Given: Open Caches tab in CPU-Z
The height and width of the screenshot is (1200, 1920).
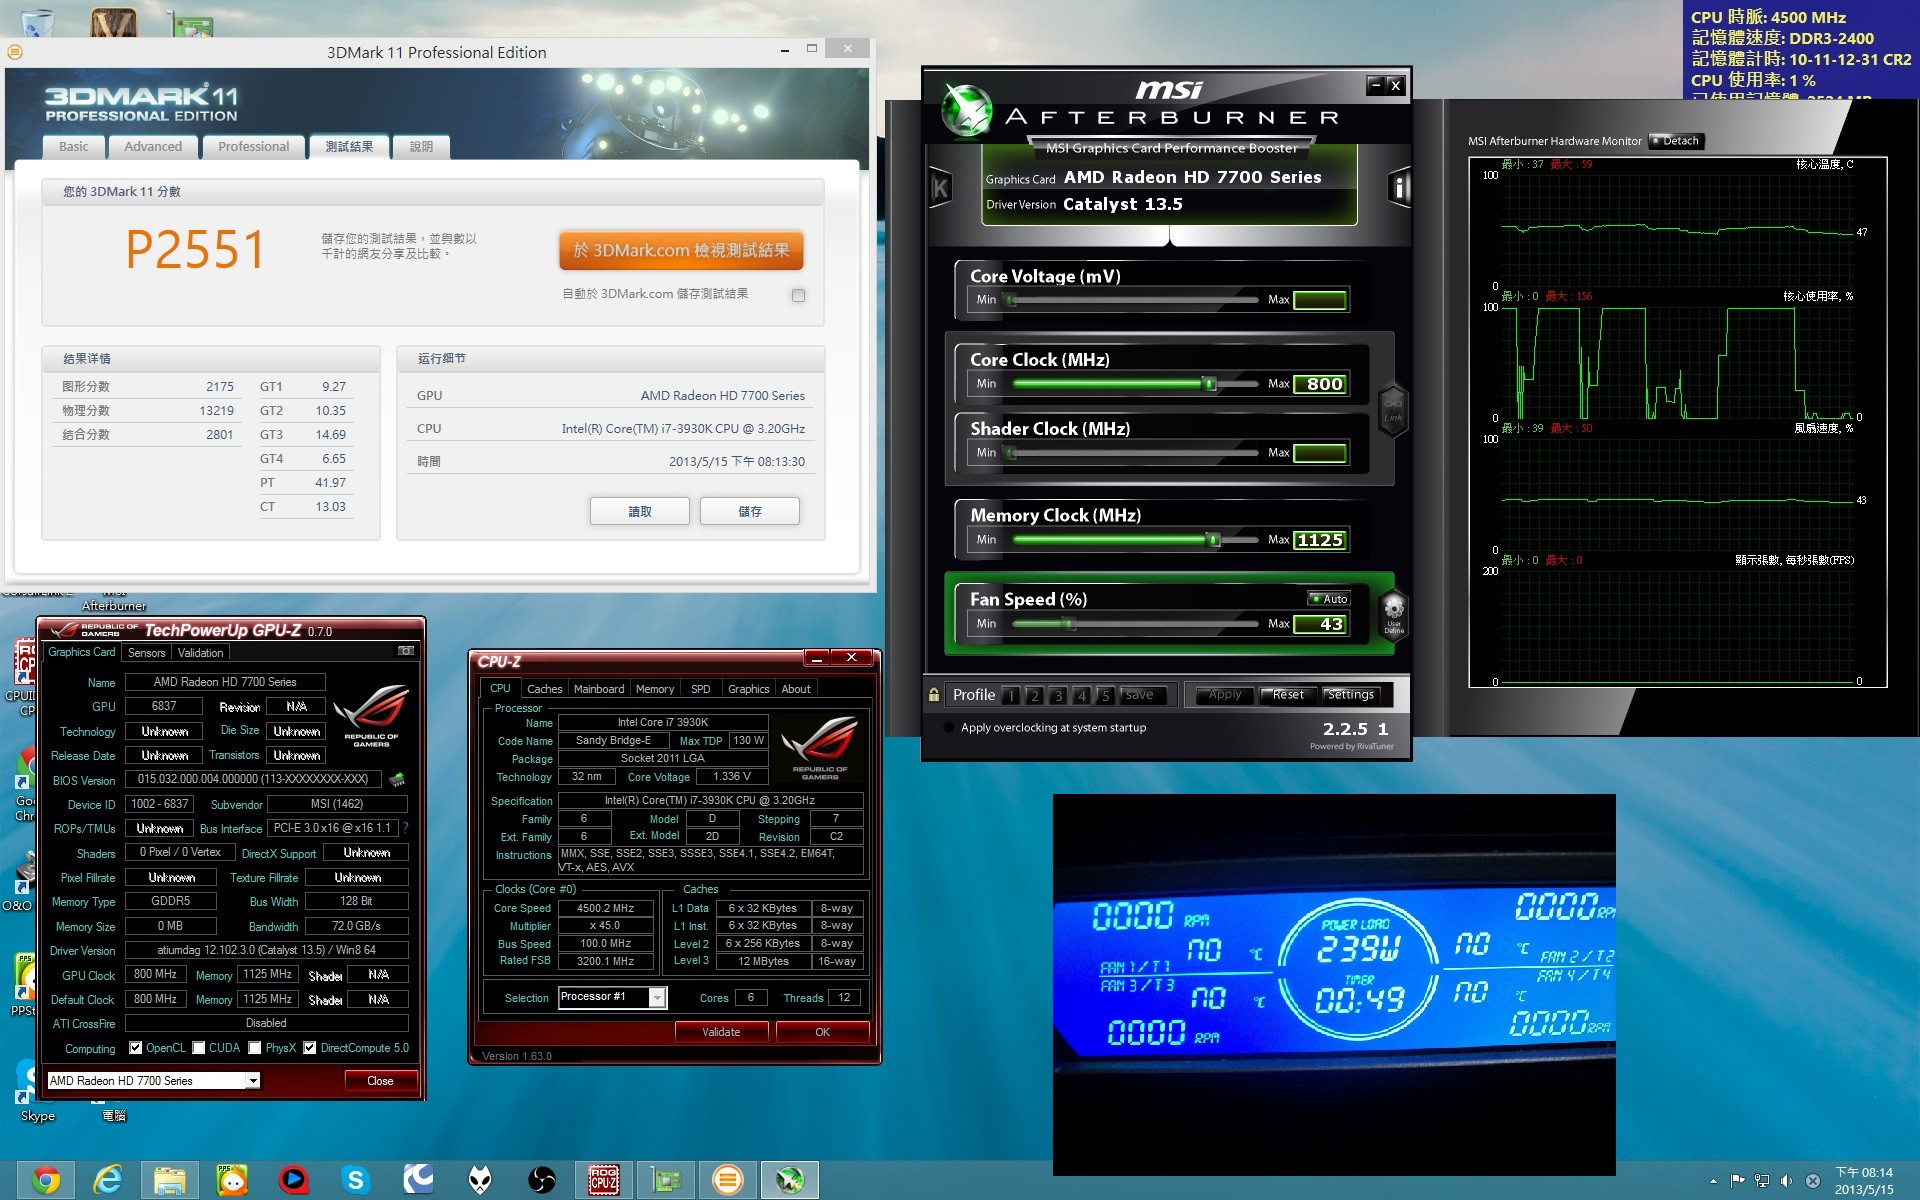Looking at the screenshot, I should coord(545,689).
